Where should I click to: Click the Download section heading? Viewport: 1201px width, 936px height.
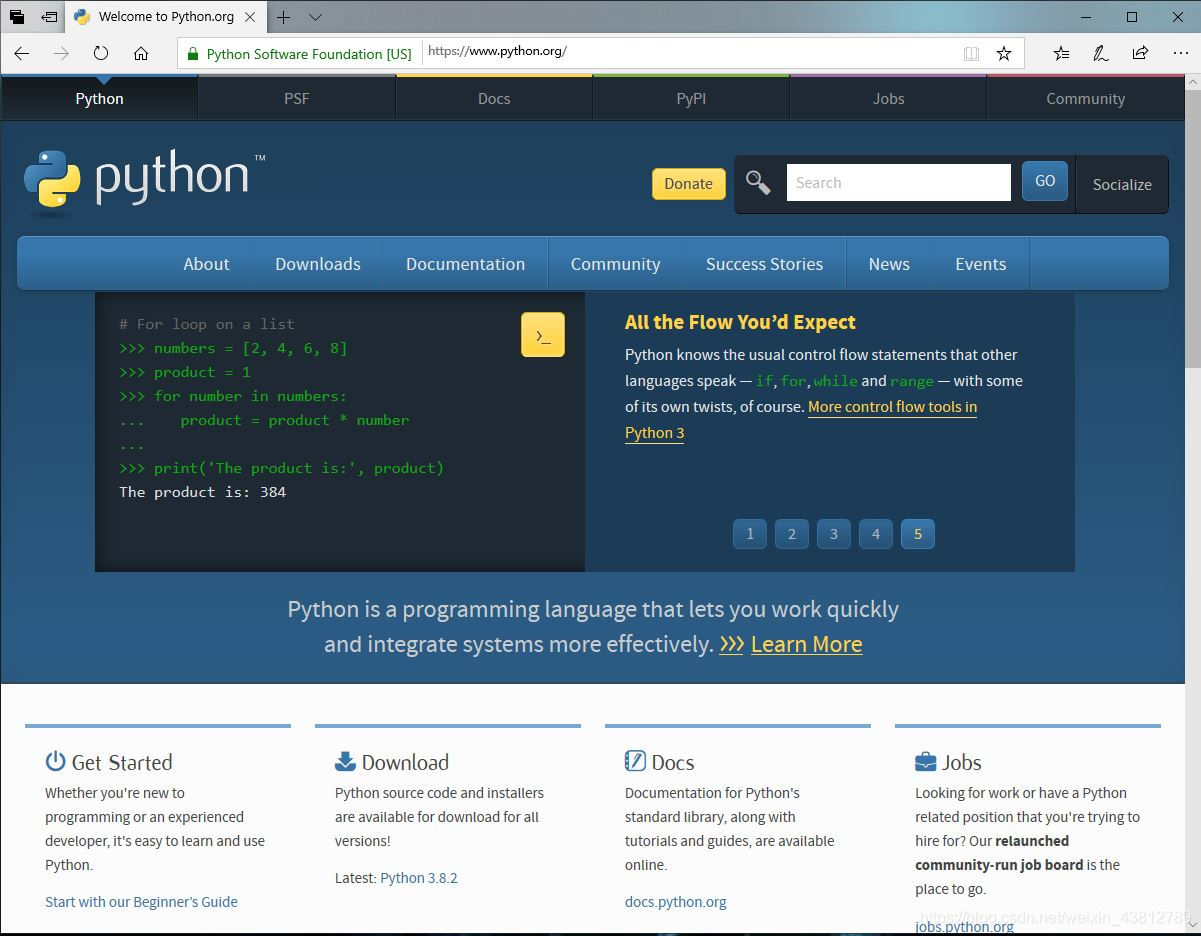[405, 762]
